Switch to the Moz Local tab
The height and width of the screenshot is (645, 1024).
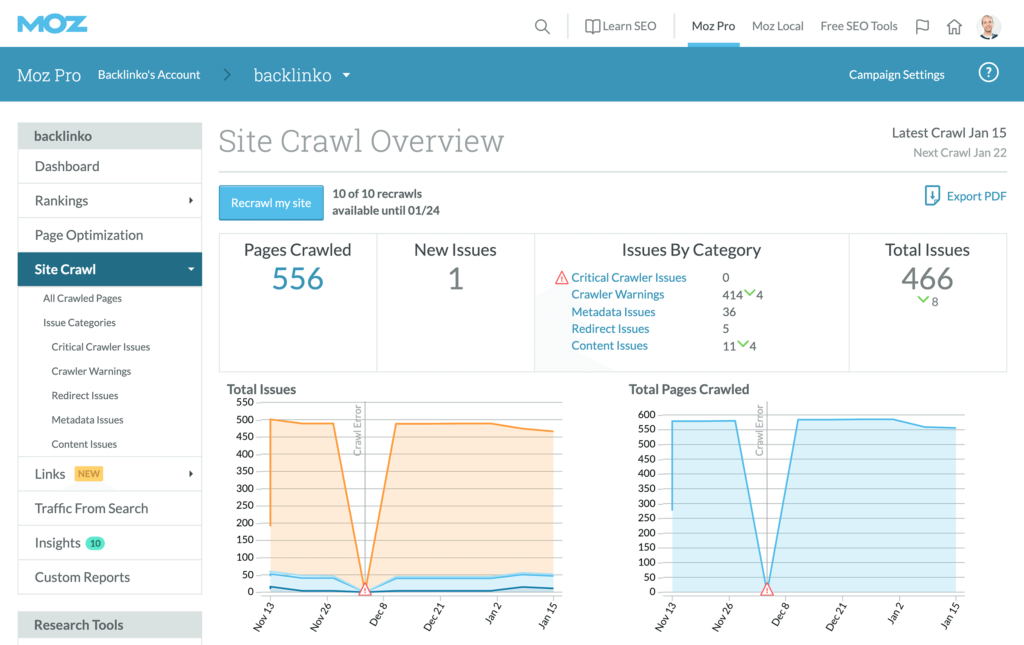[x=777, y=26]
